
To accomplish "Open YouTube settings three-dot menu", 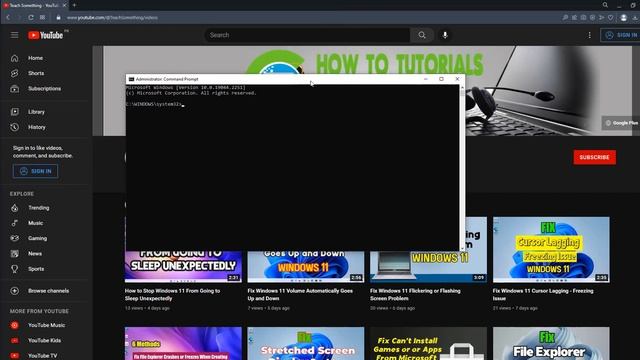I will 589,35.
